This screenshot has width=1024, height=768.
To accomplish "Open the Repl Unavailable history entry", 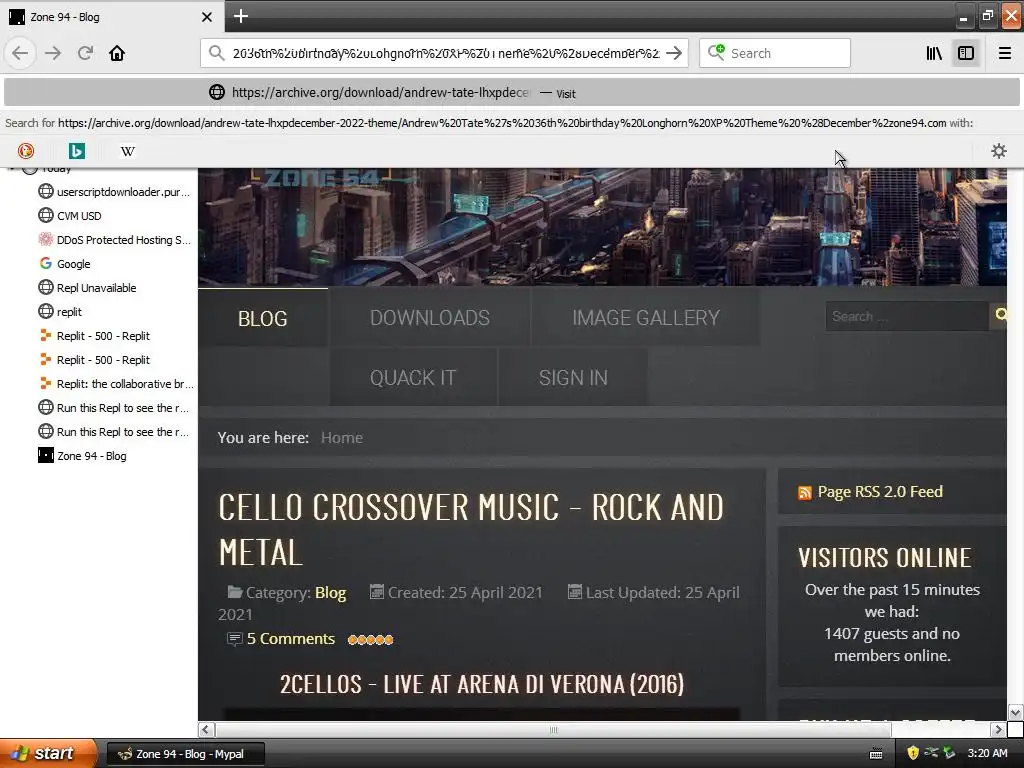I will [x=88, y=288].
